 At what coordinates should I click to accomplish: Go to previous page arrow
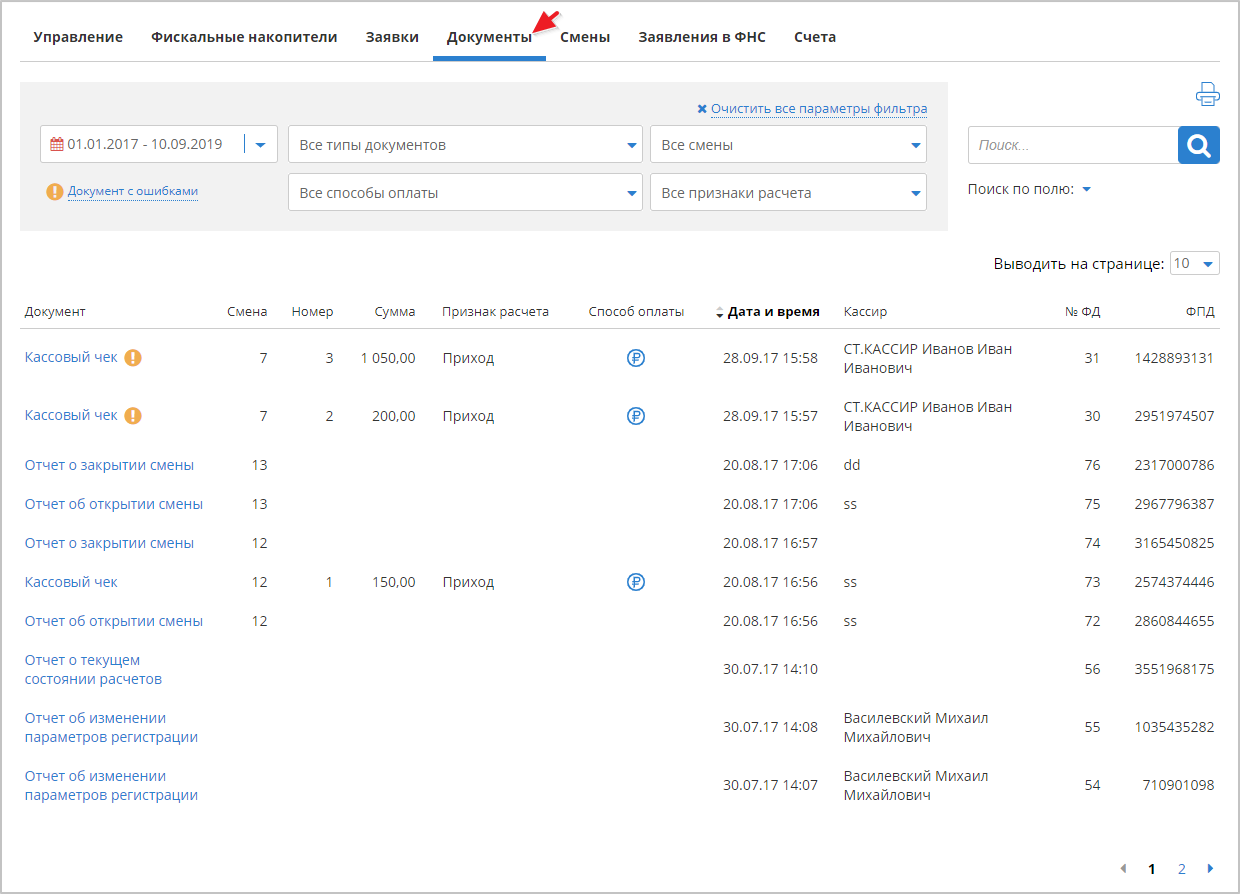point(1123,869)
